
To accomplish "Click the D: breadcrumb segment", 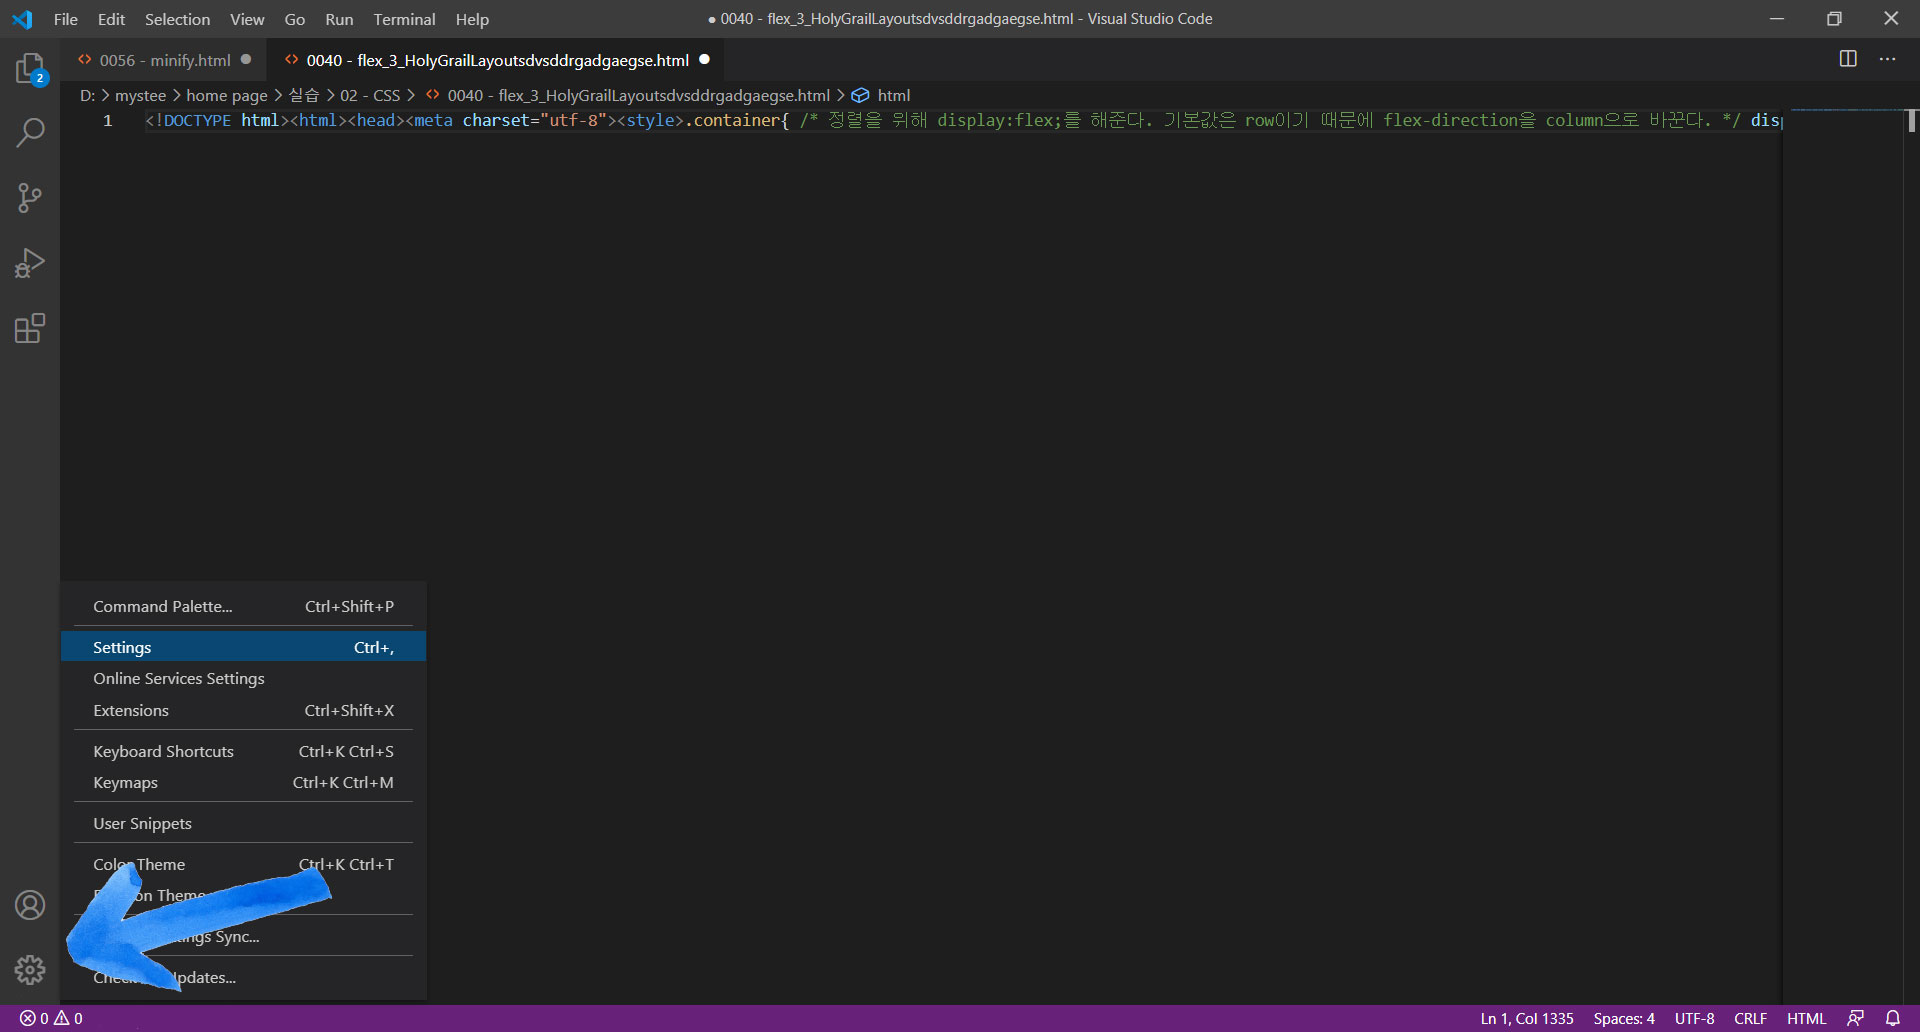I will (88, 95).
